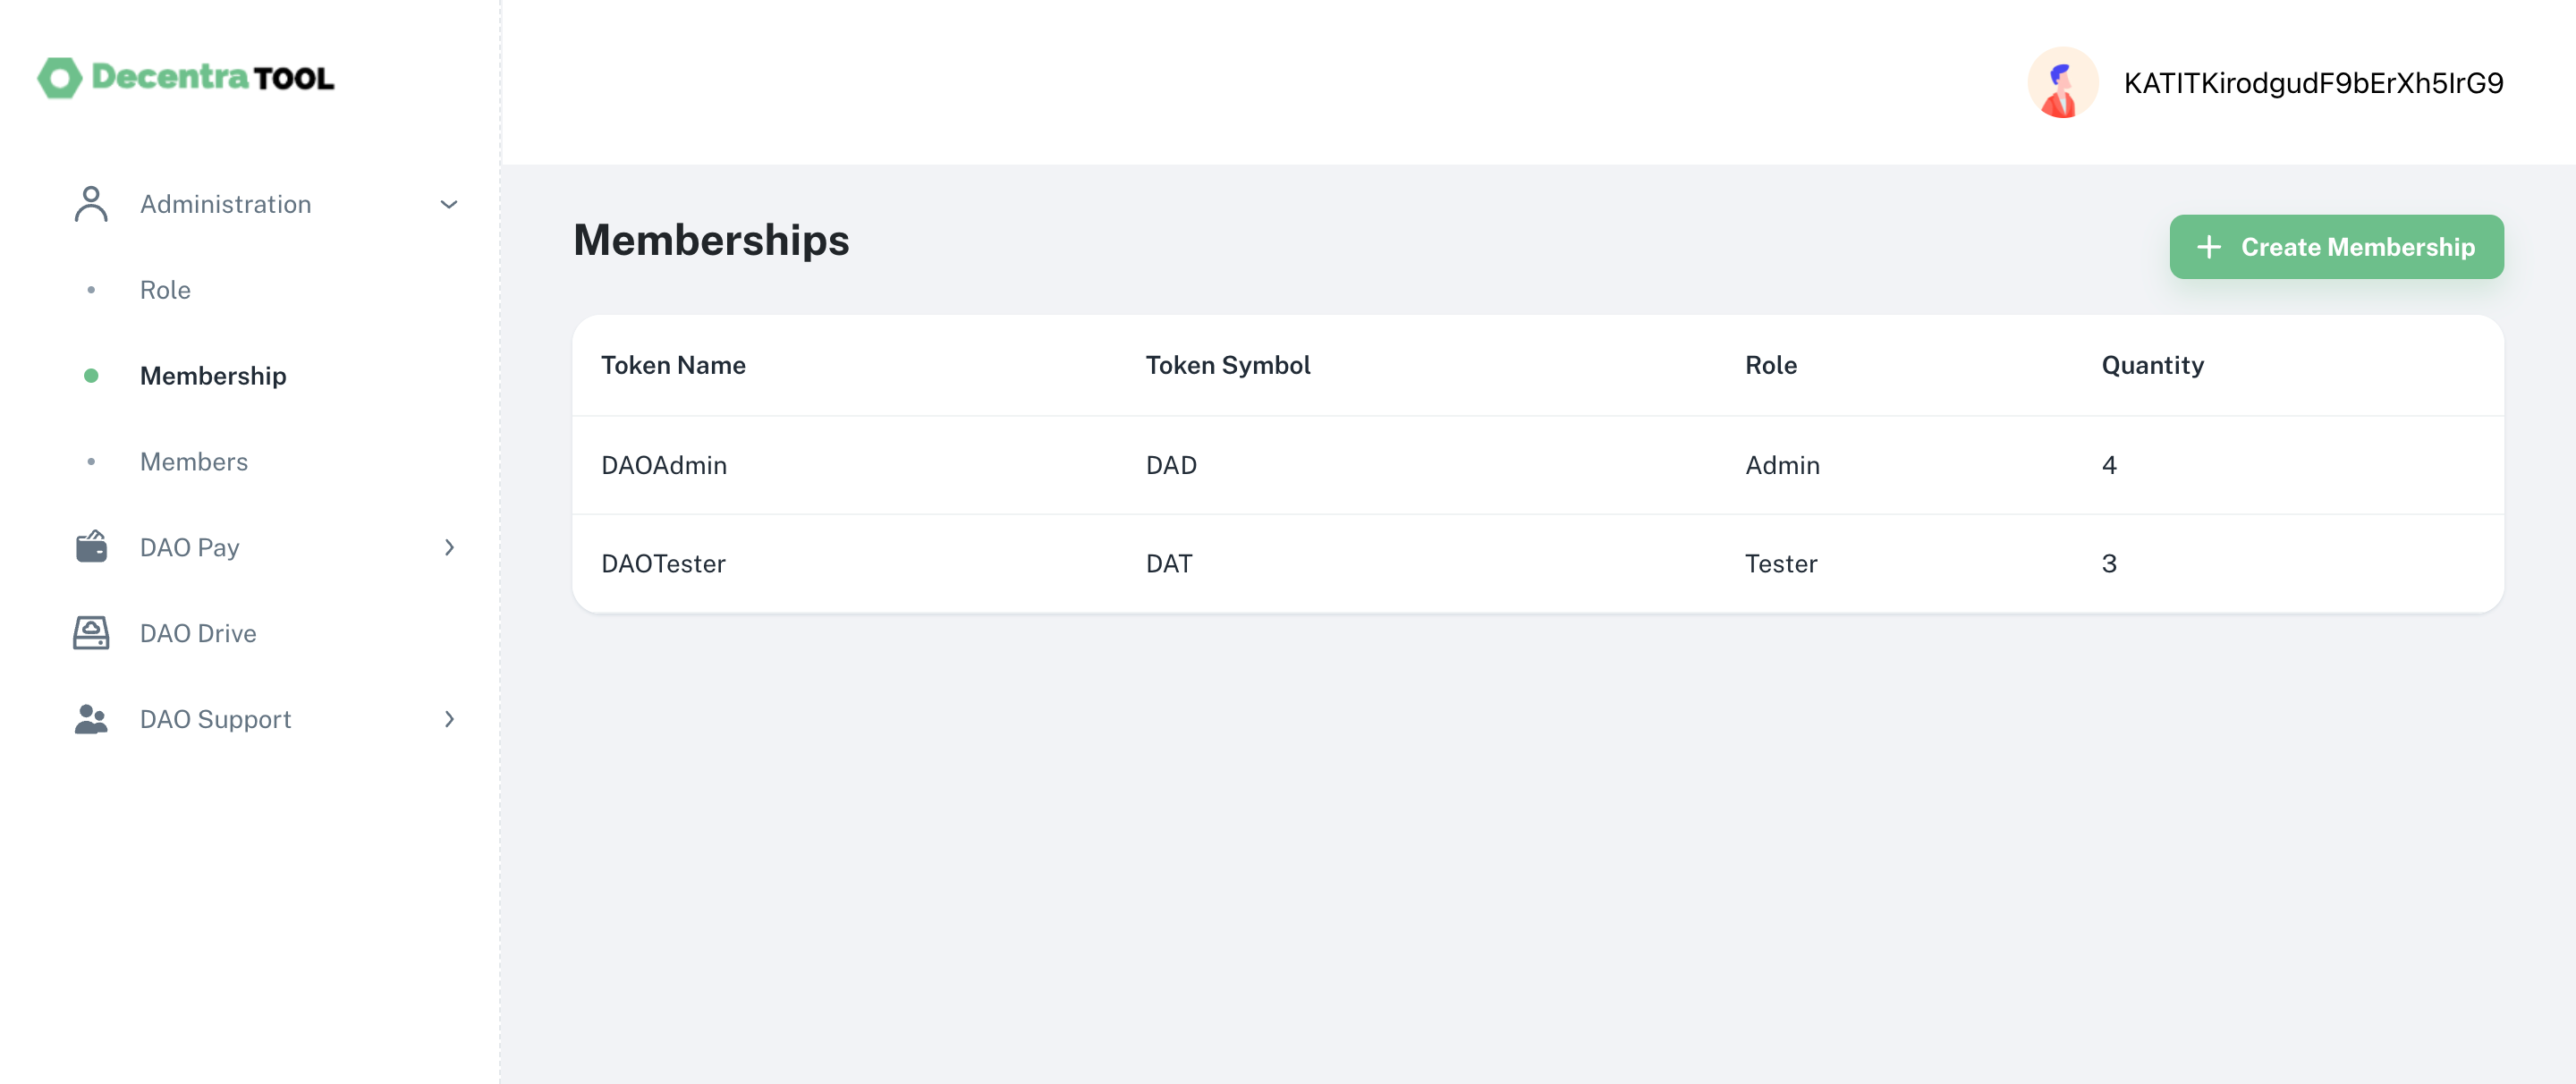
Task: Click the bullet indicator beside Role
Action: click(92, 290)
